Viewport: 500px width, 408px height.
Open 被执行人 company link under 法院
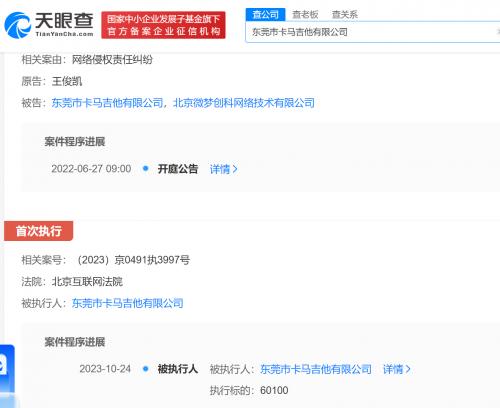point(127,303)
